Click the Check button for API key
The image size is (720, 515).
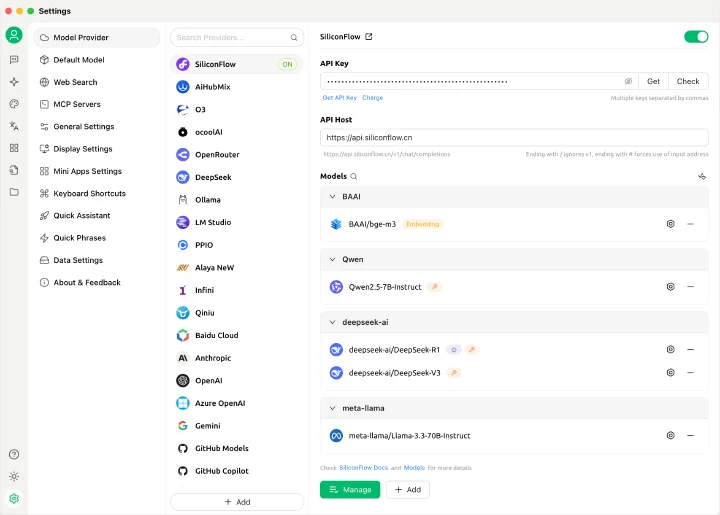click(688, 81)
